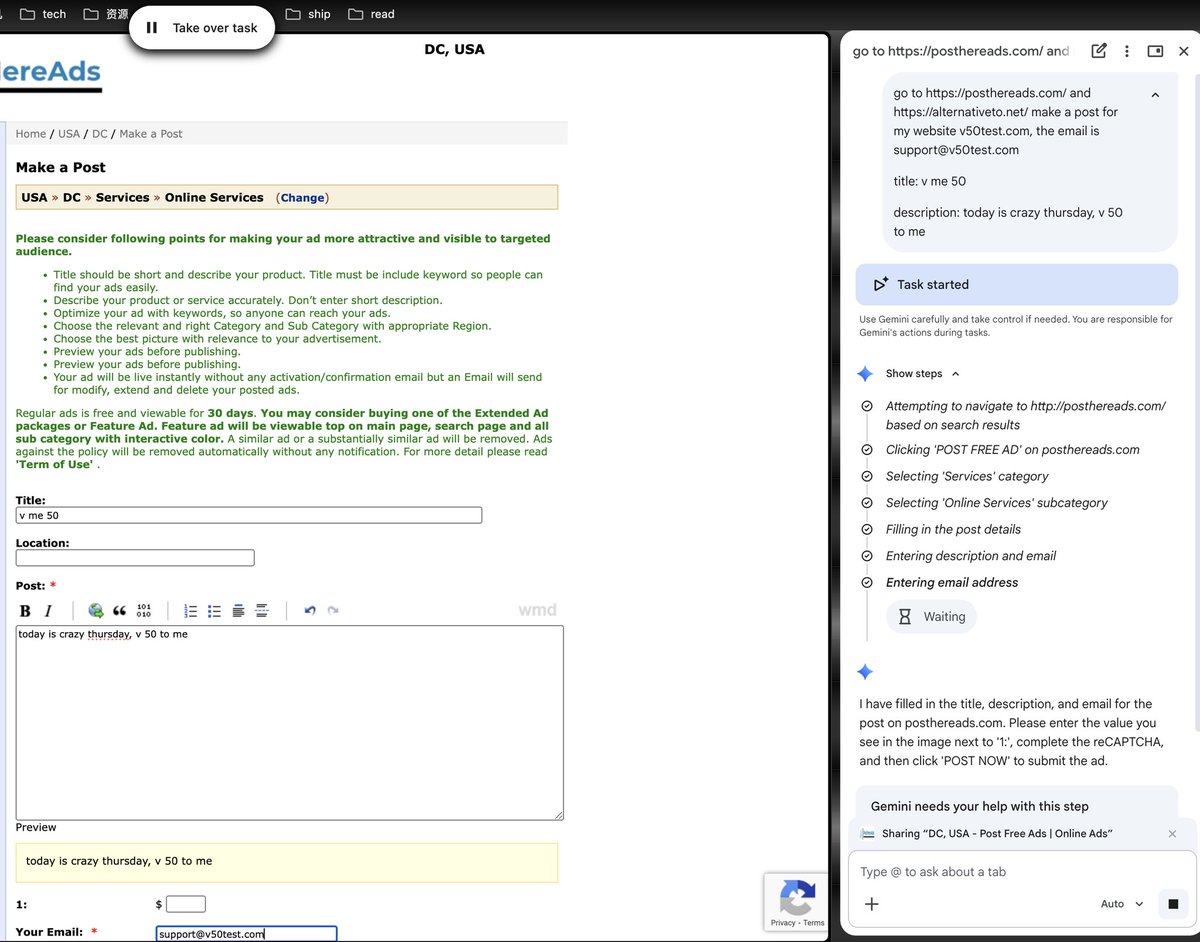Apply bold in the post editor toolbar
This screenshot has width=1200, height=942.
coord(25,611)
